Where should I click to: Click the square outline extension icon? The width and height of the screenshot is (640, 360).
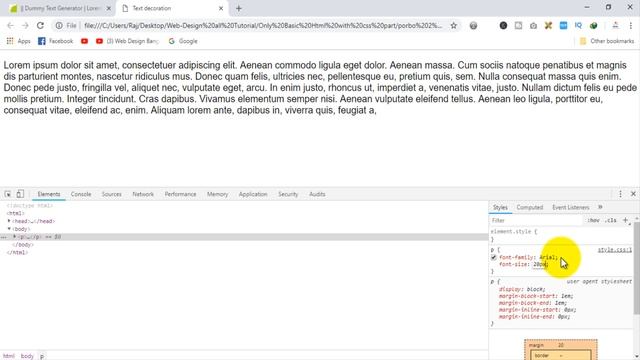click(x=518, y=25)
